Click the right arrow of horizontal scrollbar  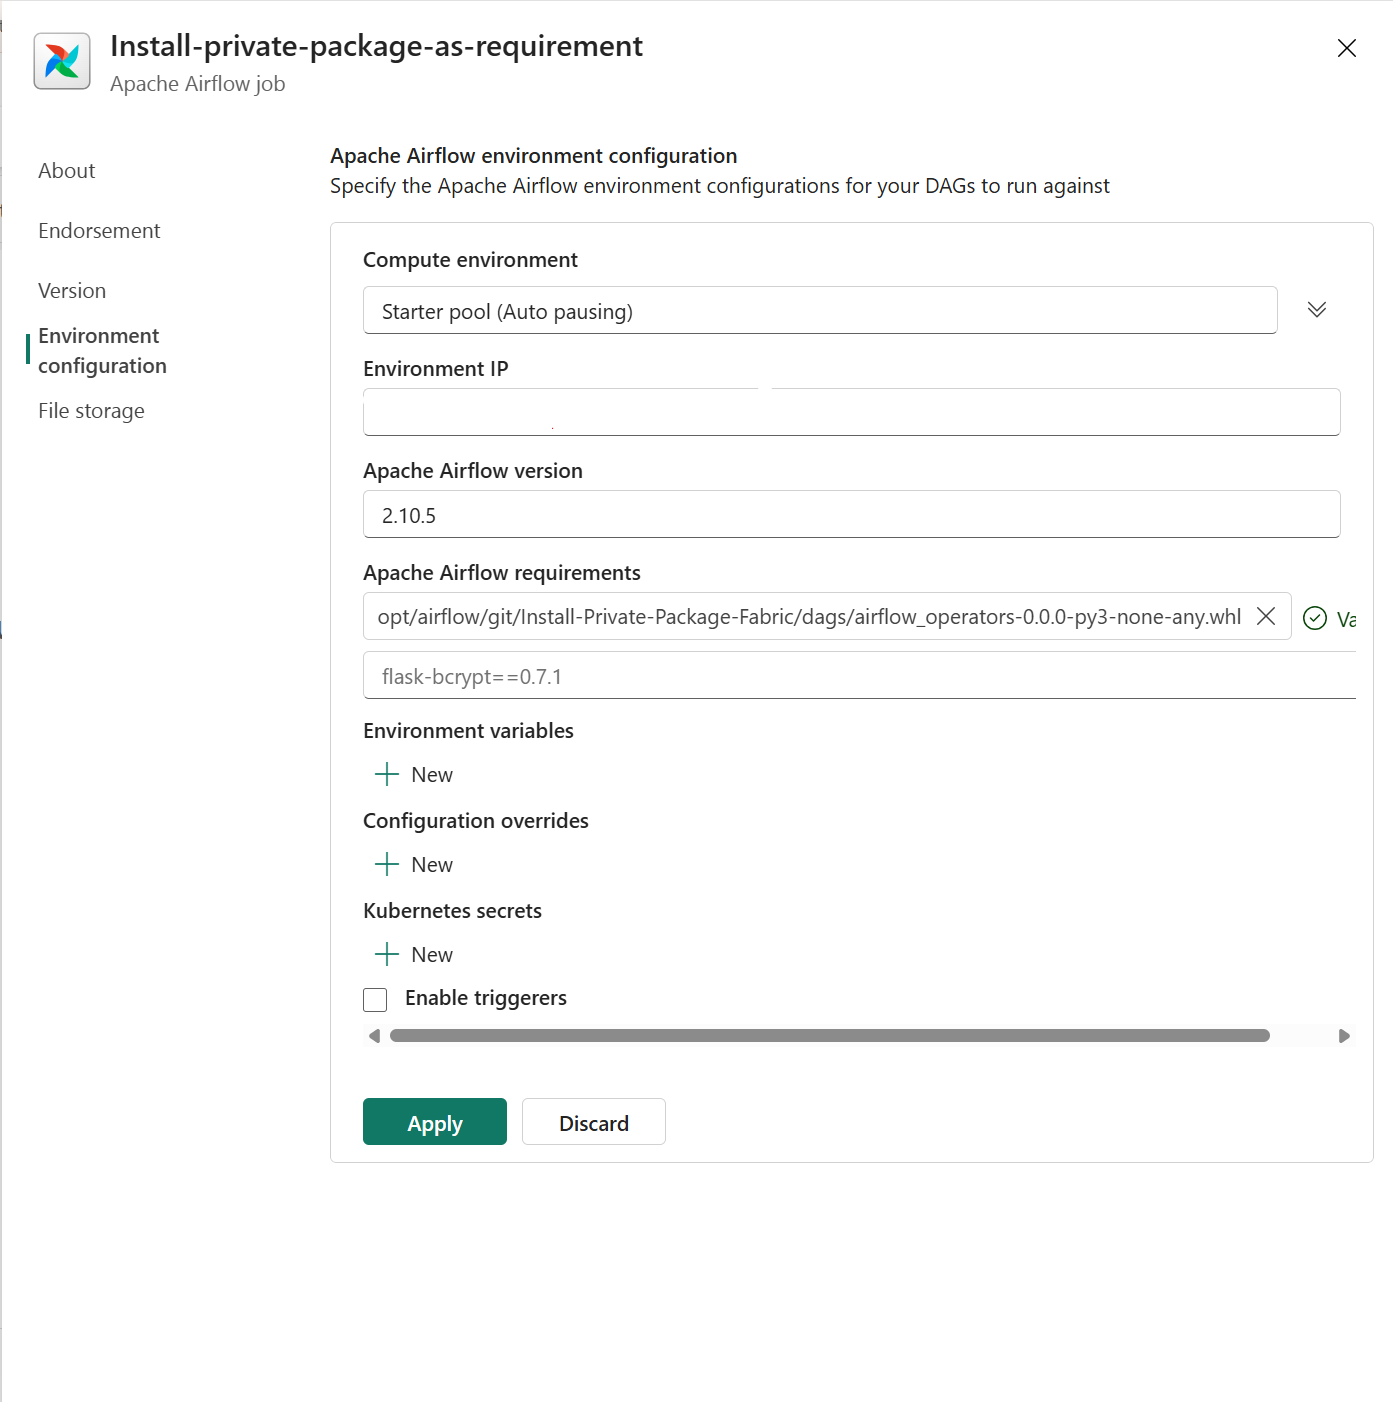[x=1344, y=1036]
